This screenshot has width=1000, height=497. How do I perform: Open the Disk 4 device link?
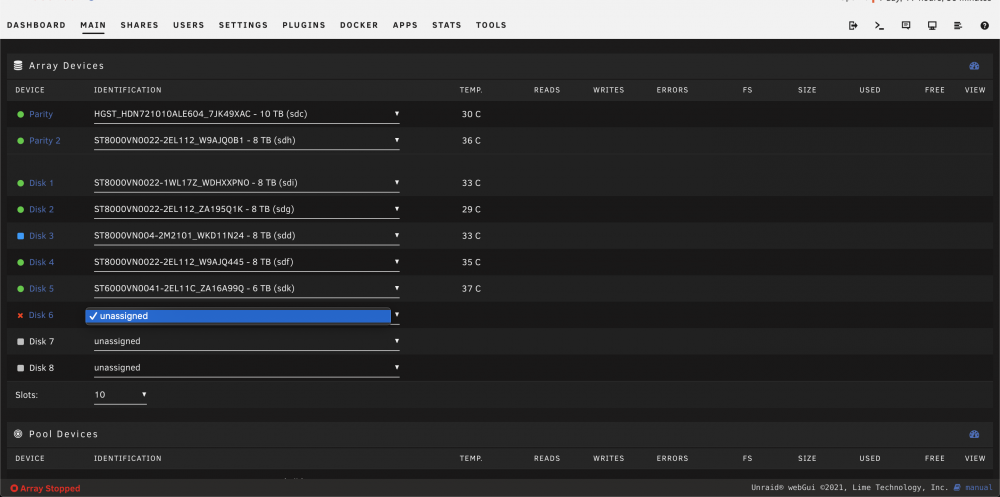[x=41, y=262]
